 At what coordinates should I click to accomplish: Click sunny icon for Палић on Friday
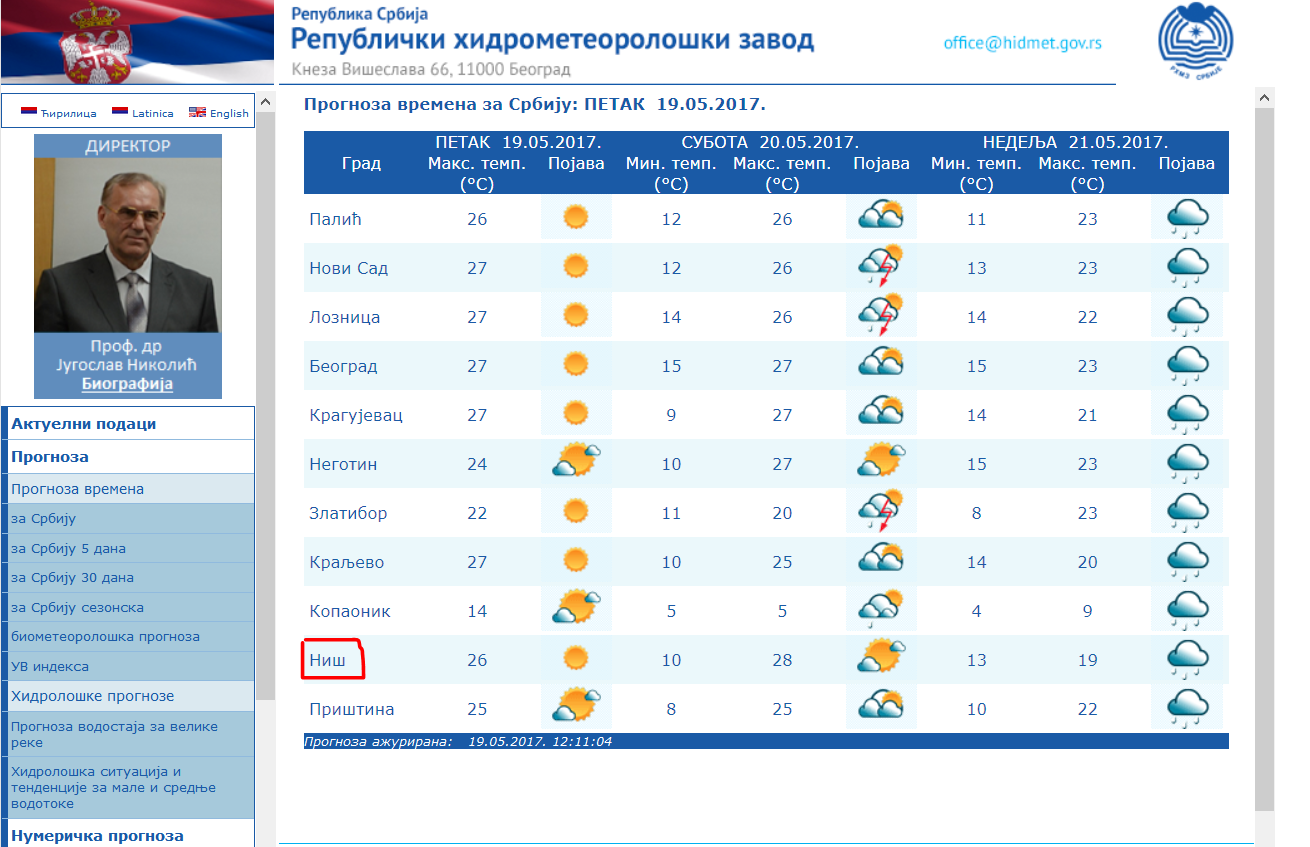(x=575, y=218)
